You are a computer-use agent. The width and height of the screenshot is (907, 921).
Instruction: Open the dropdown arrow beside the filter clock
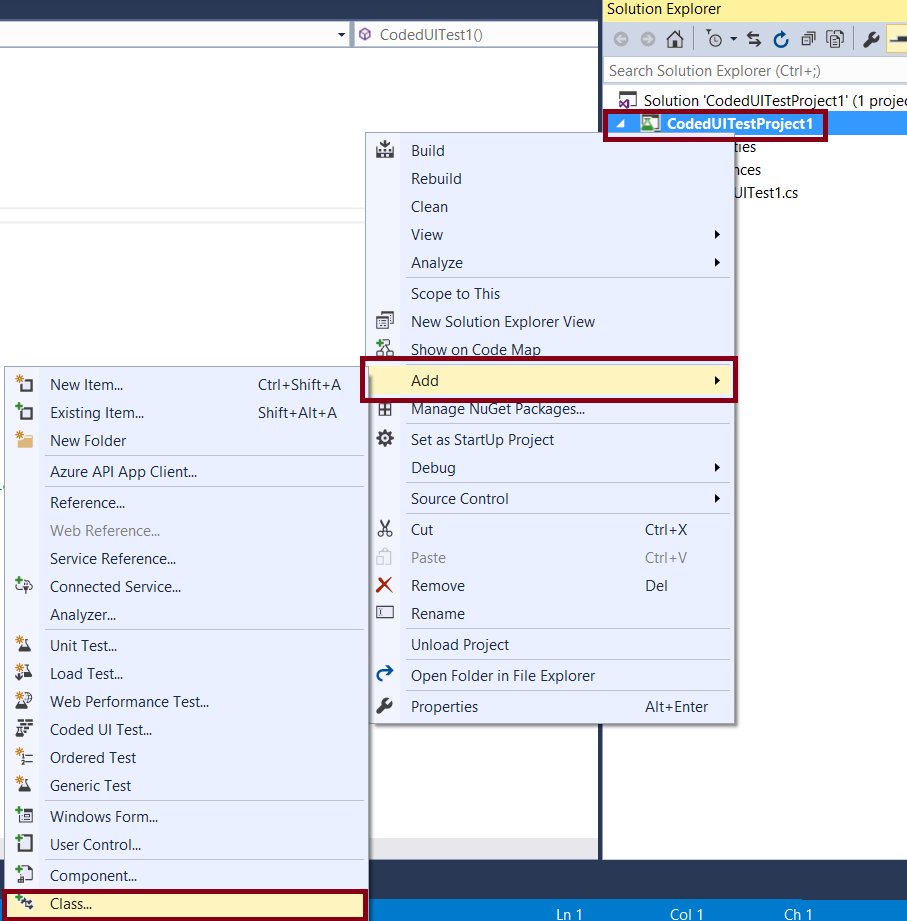pyautogui.click(x=733, y=38)
